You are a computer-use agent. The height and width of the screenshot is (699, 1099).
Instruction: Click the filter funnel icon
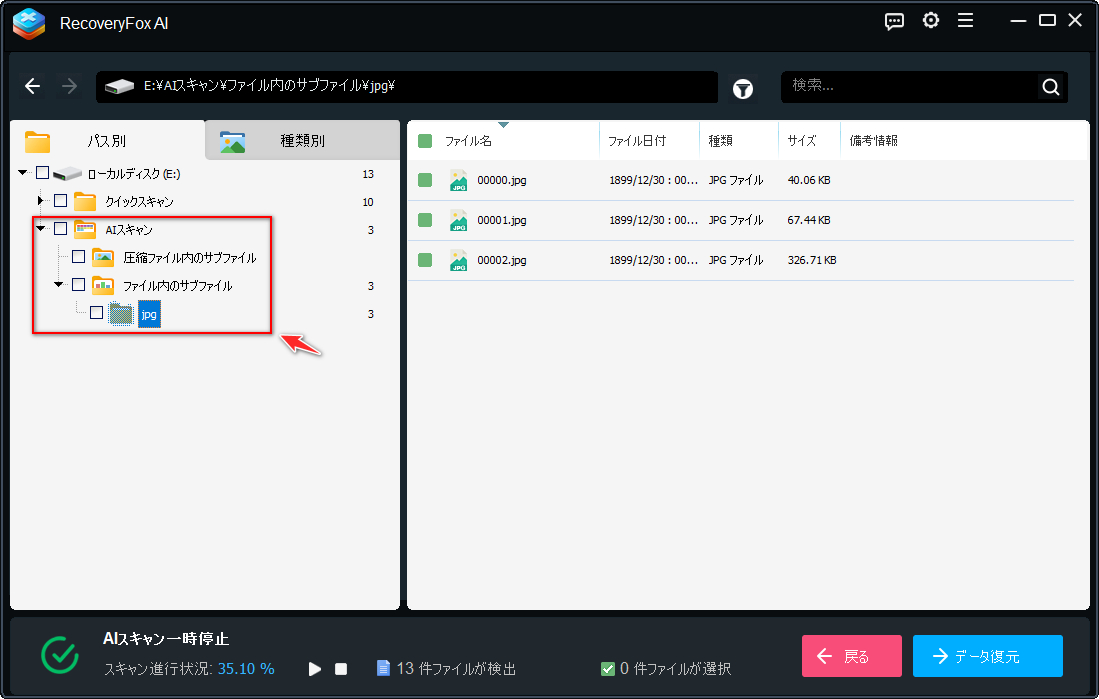coord(743,88)
